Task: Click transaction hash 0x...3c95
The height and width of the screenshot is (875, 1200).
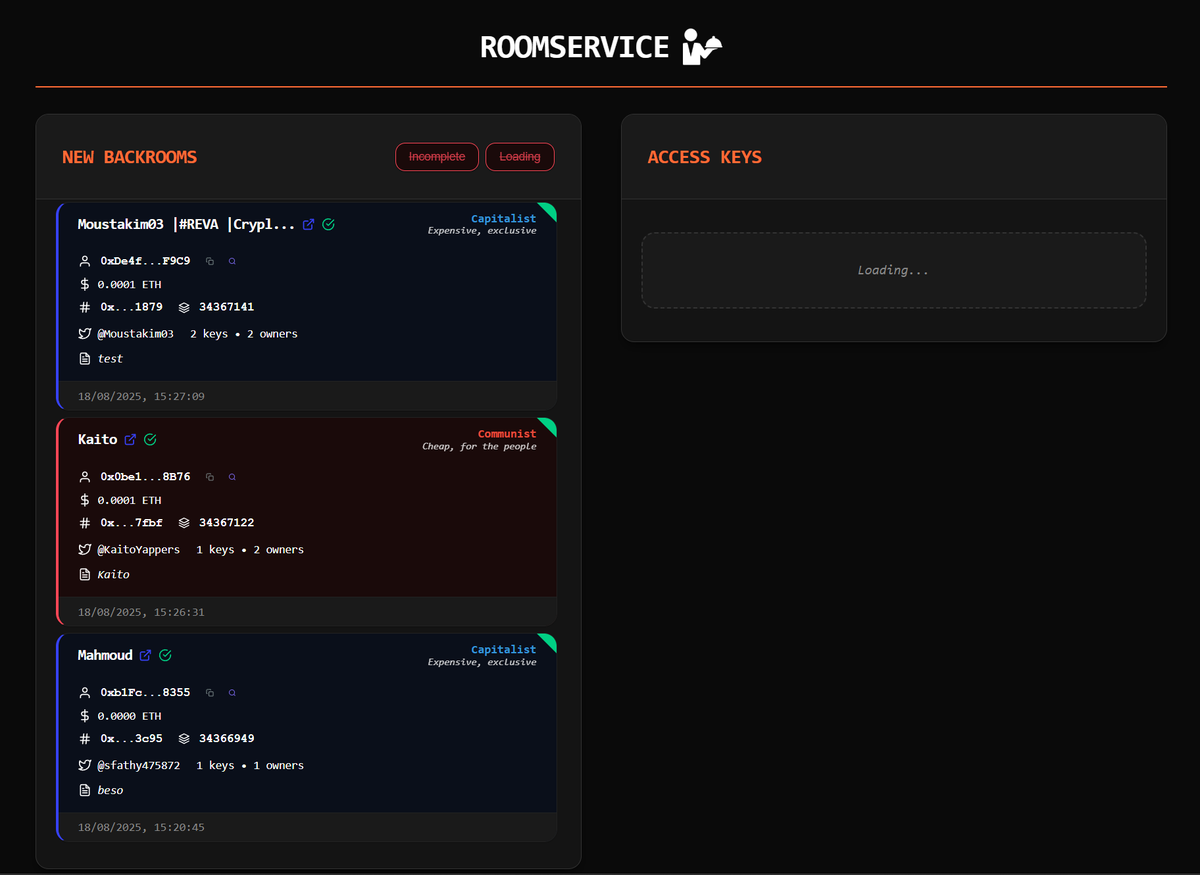Action: click(x=131, y=739)
